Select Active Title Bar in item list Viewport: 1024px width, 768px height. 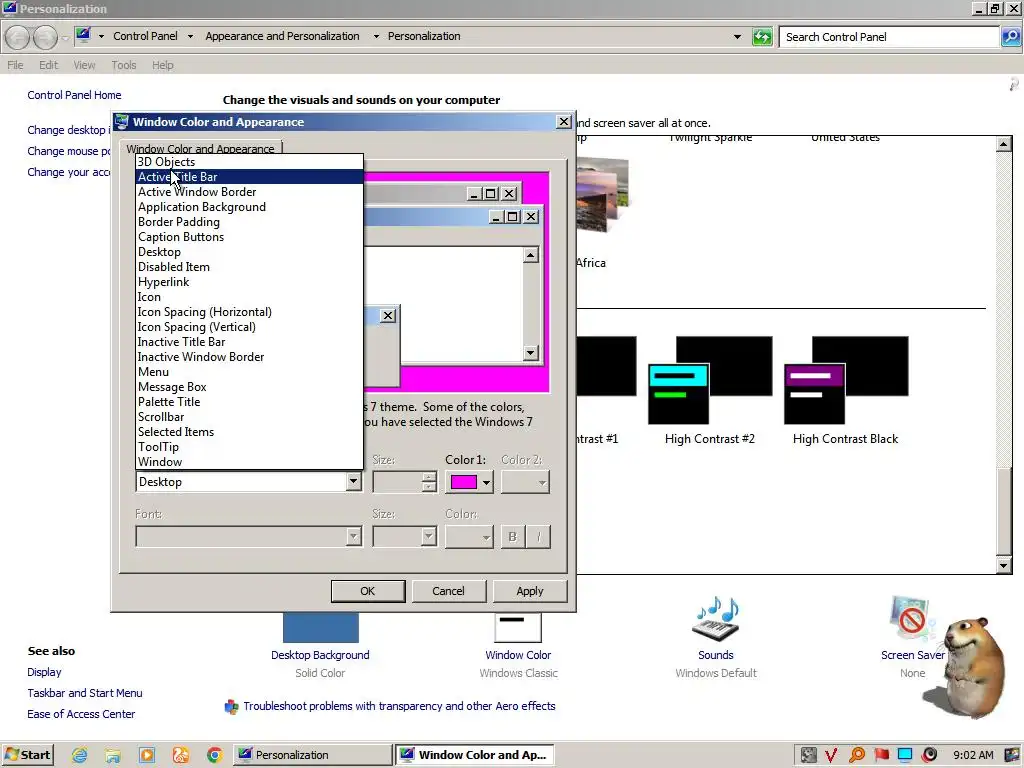(249, 177)
